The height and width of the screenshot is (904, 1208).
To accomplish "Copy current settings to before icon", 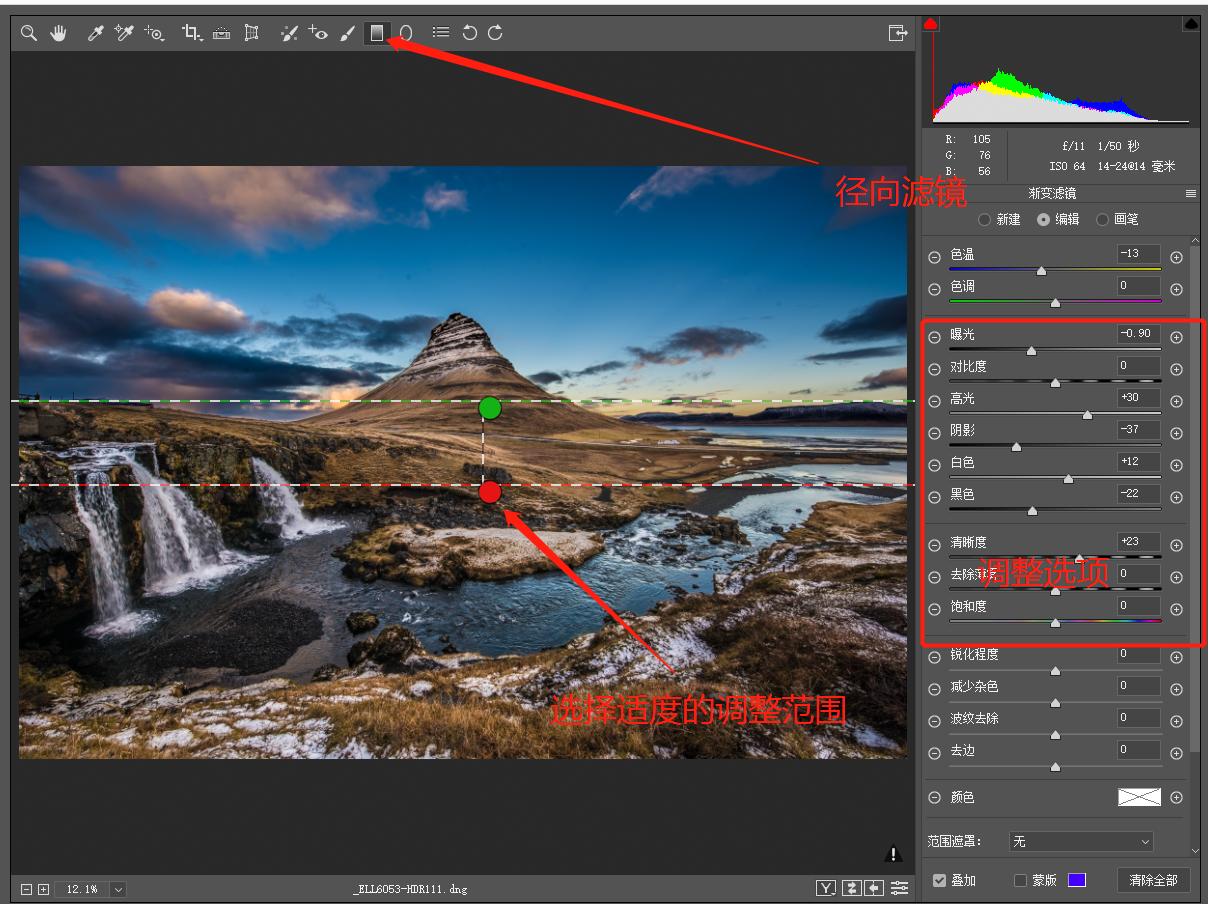I will coord(875,888).
